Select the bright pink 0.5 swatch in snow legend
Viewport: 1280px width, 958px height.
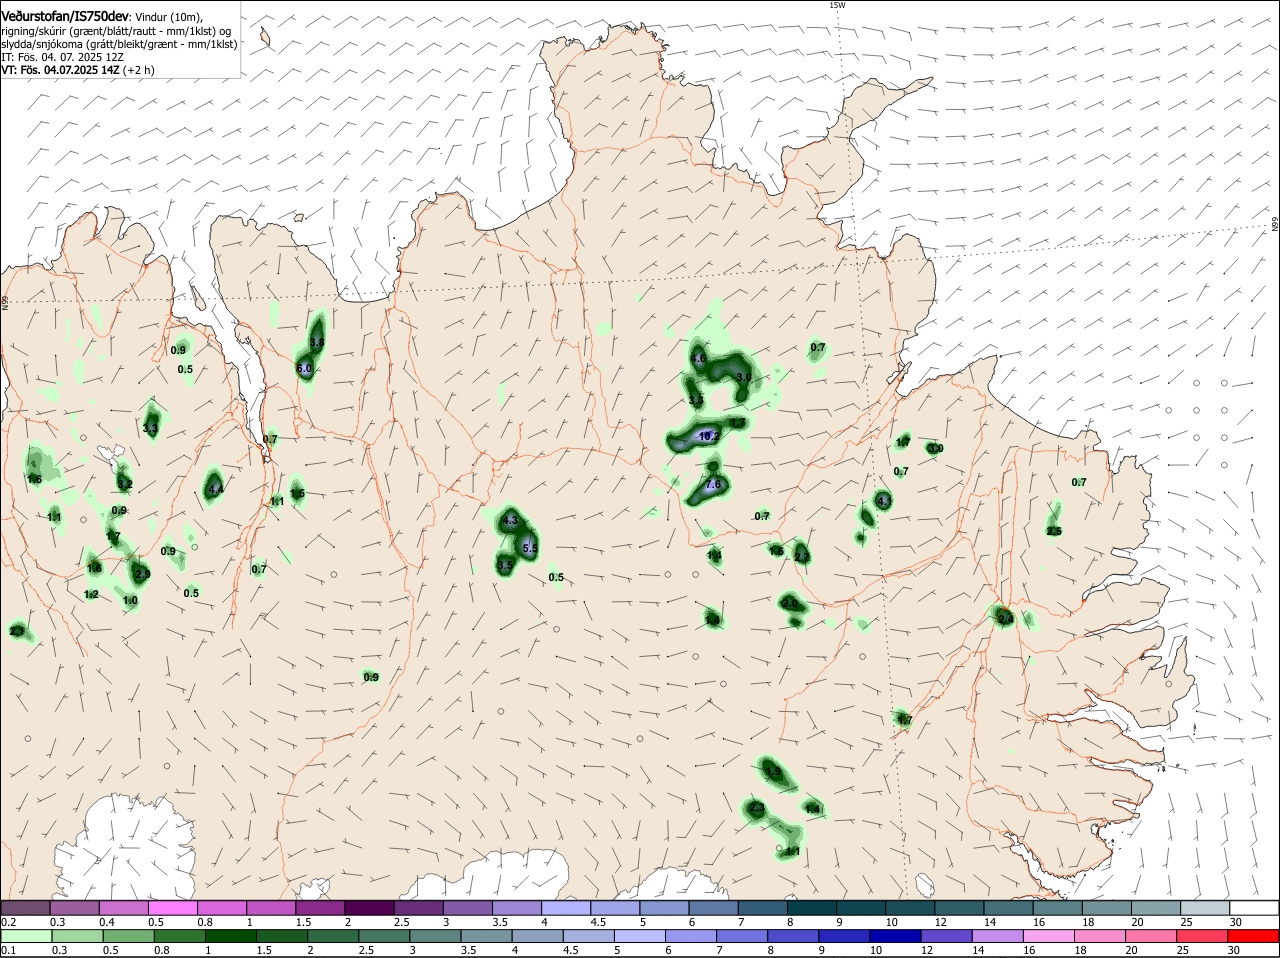(x=173, y=907)
